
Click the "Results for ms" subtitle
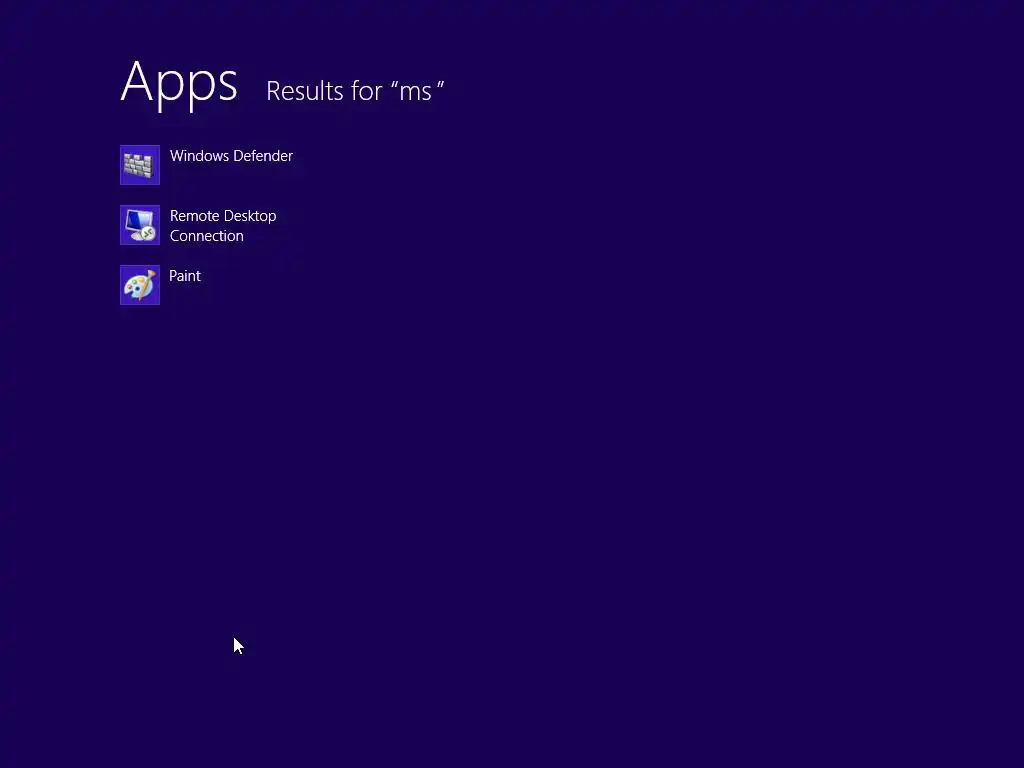click(x=355, y=91)
